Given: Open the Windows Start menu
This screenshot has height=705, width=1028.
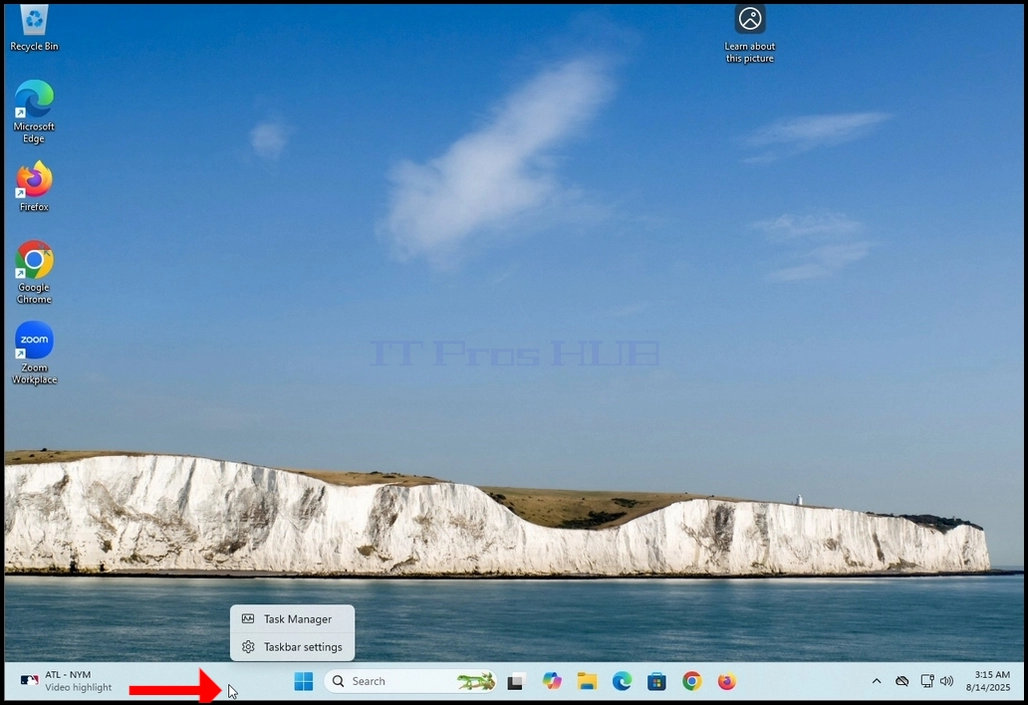Looking at the screenshot, I should coord(304,681).
